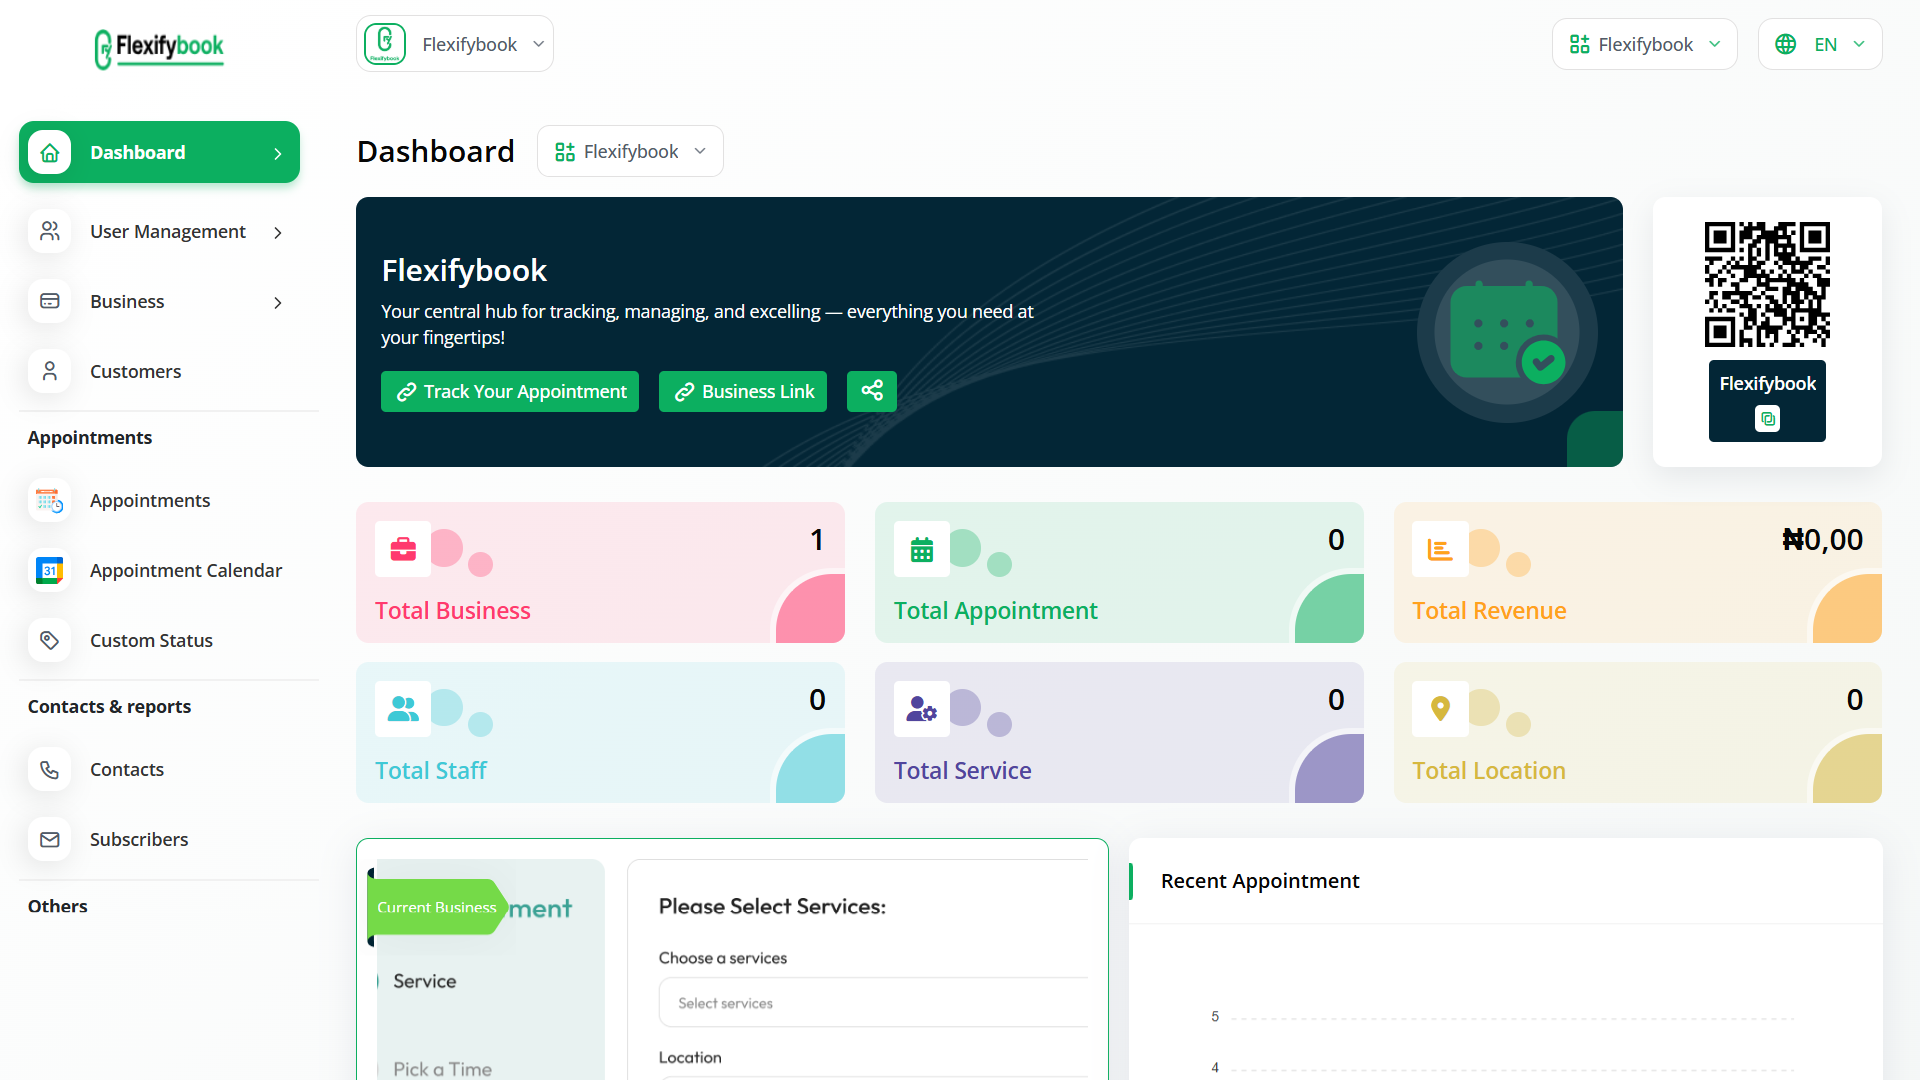The height and width of the screenshot is (1080, 1920).
Task: Click the Business Link button
Action: [742, 391]
